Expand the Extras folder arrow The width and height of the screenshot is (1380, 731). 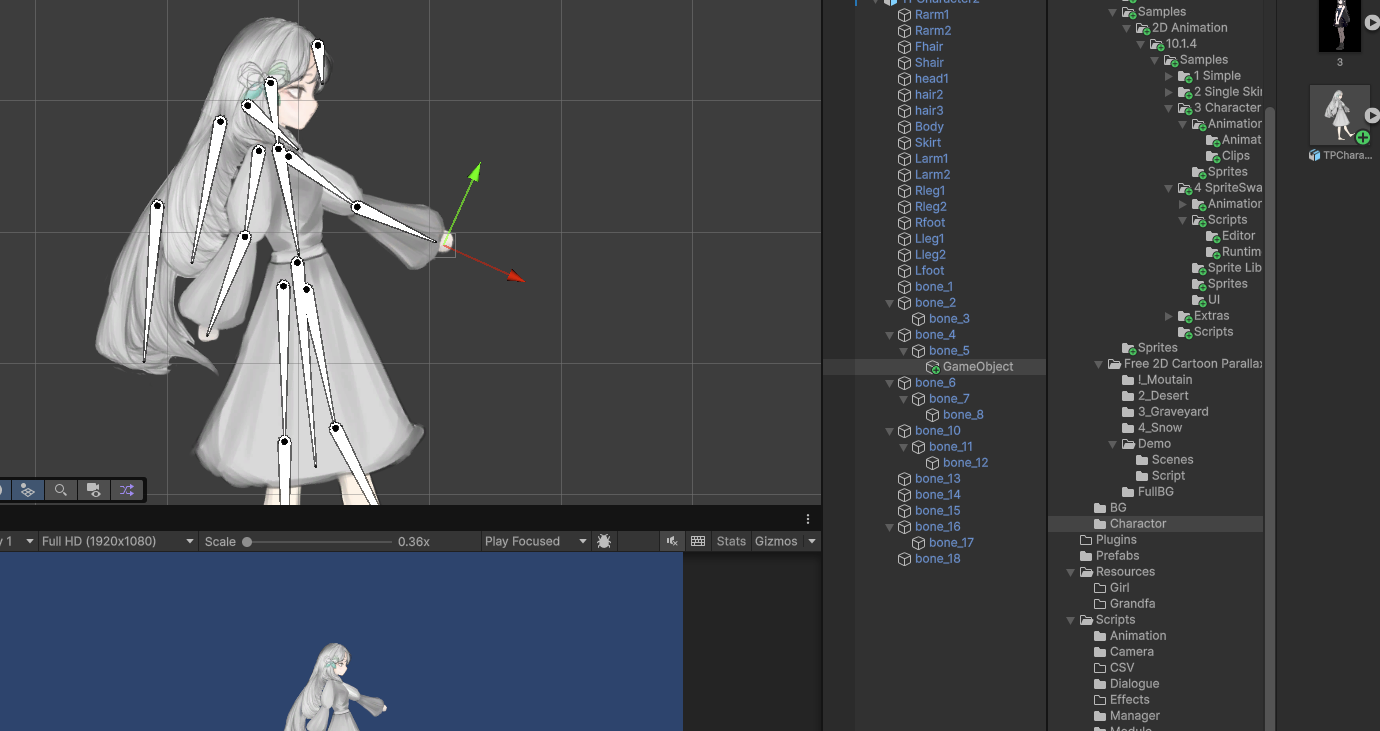click(1169, 316)
